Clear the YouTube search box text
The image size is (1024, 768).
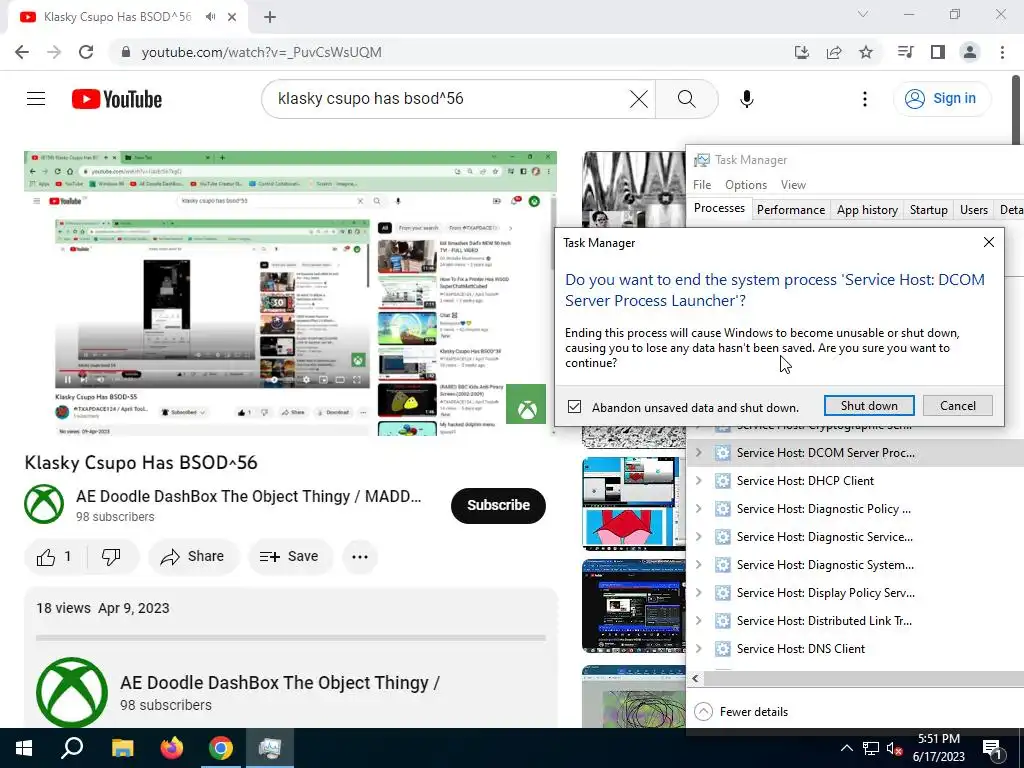pyautogui.click(x=638, y=99)
